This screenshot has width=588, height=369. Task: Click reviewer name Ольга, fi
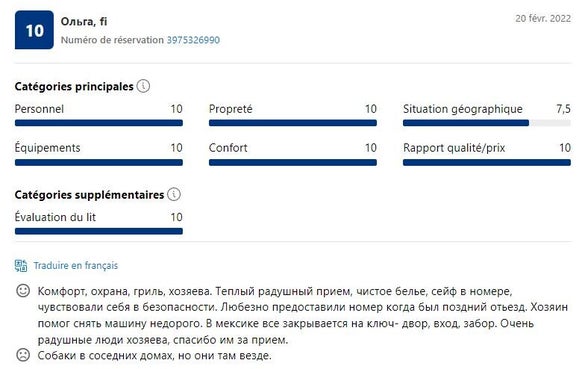click(x=84, y=22)
